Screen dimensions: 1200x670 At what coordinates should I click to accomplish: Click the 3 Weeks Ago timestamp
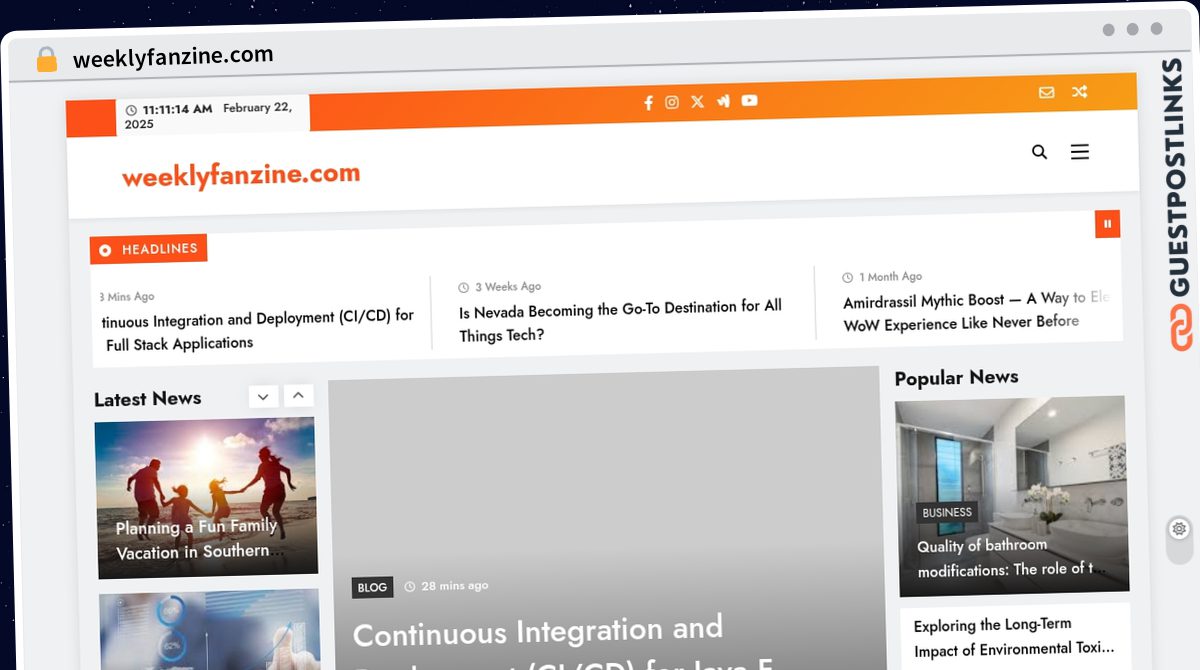500,287
